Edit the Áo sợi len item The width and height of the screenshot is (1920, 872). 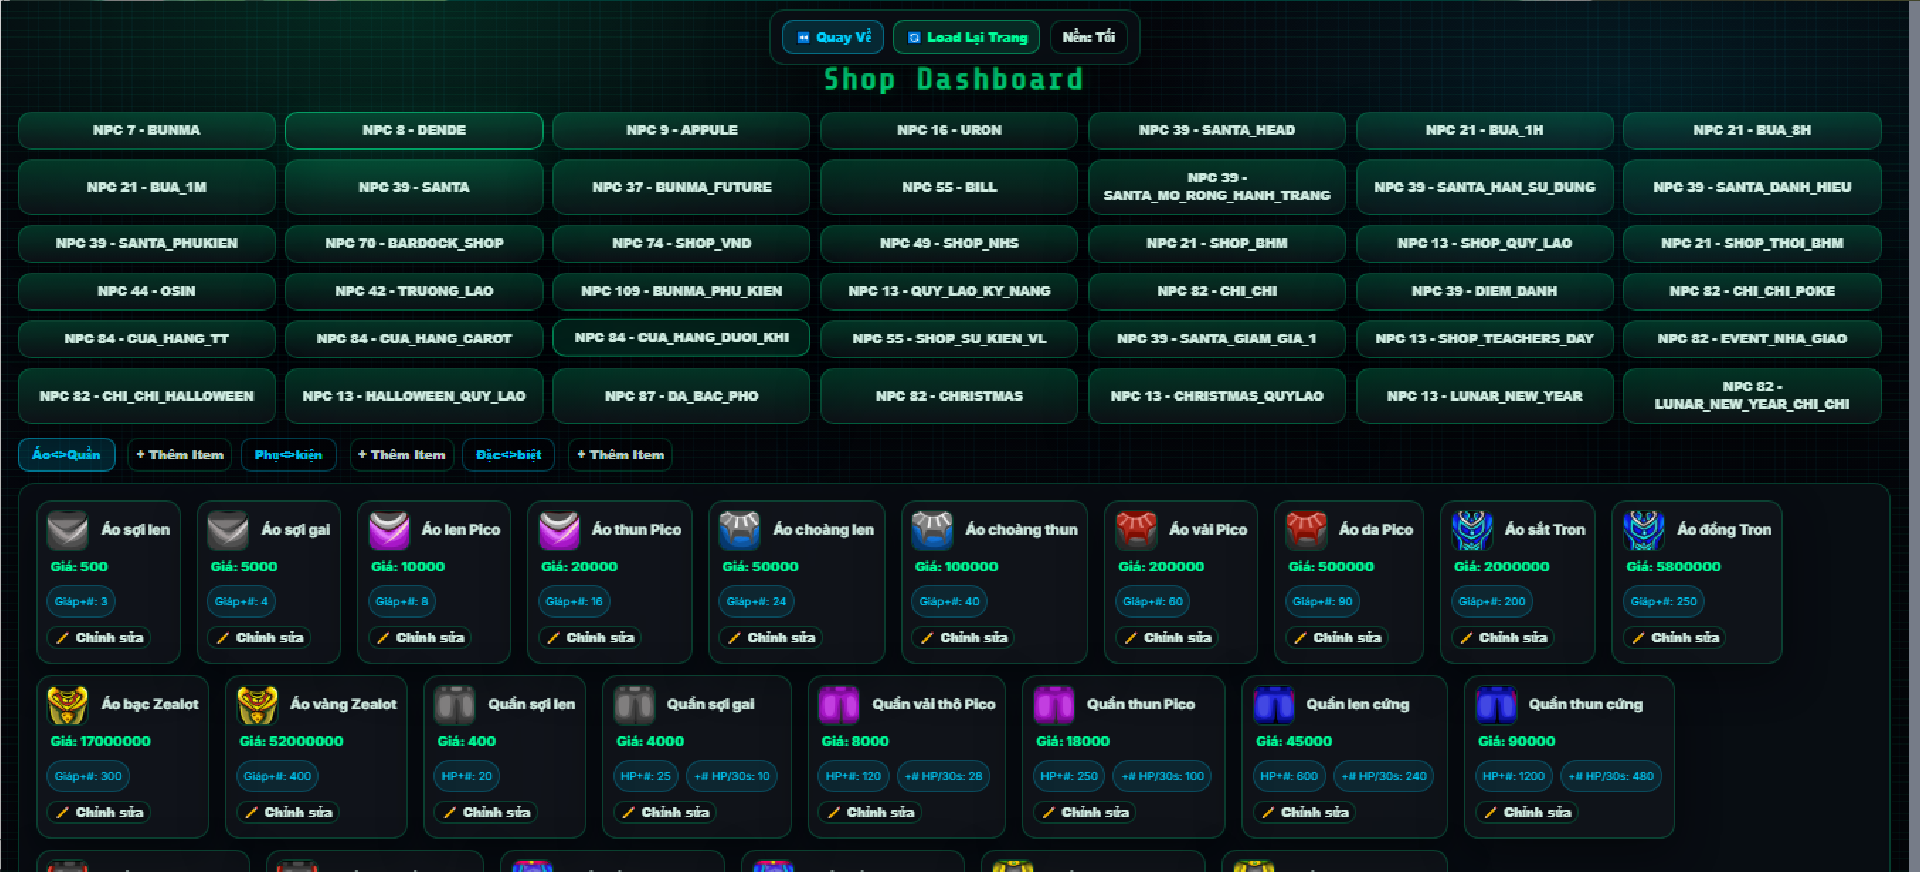pos(99,638)
